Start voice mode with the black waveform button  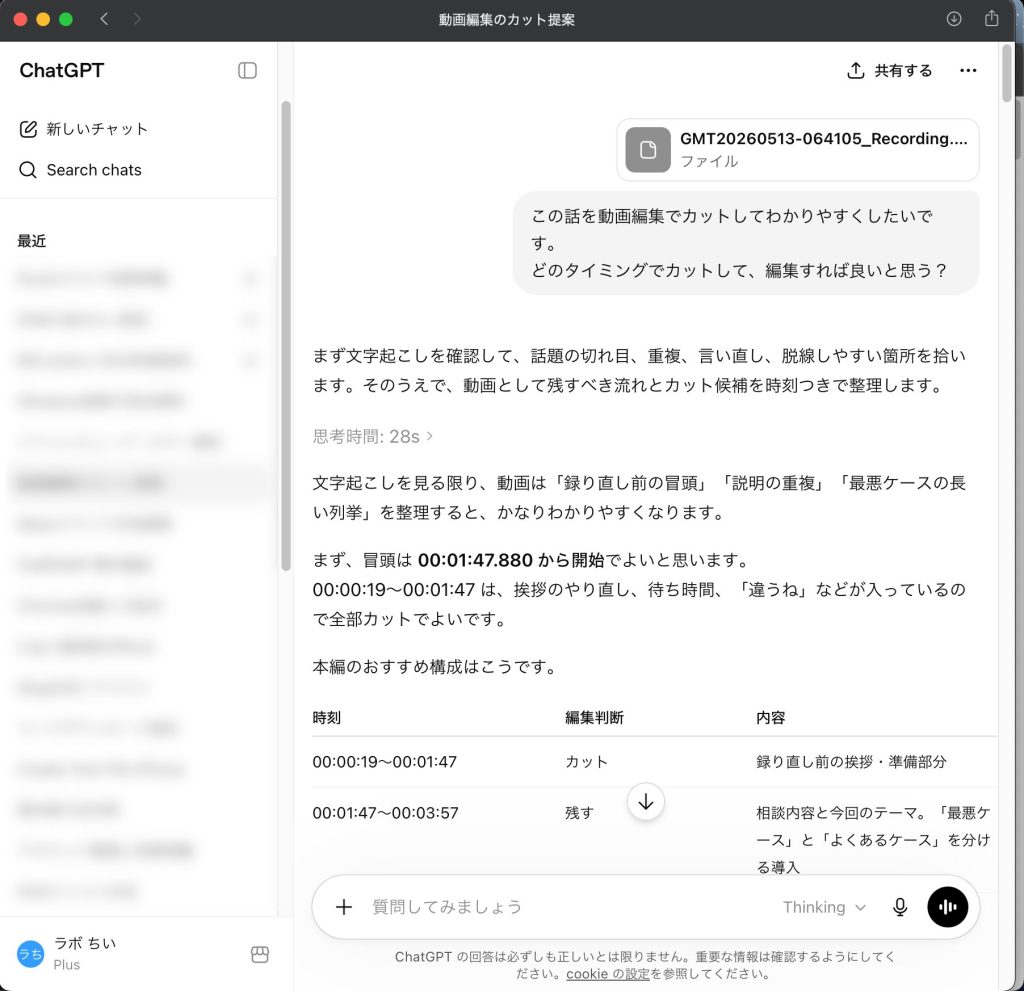[x=948, y=907]
